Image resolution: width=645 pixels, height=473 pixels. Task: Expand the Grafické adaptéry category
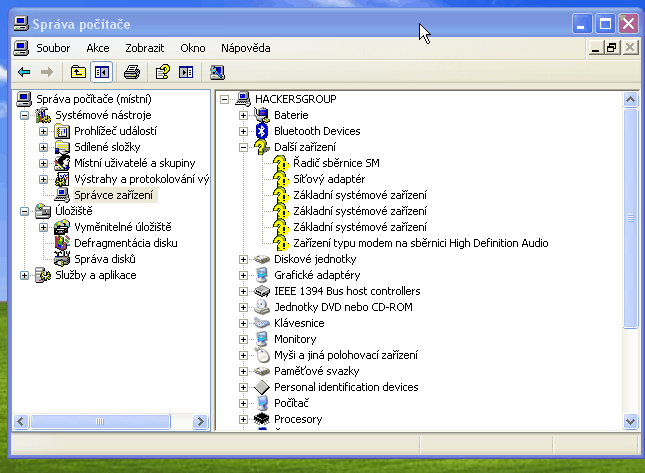[243, 275]
